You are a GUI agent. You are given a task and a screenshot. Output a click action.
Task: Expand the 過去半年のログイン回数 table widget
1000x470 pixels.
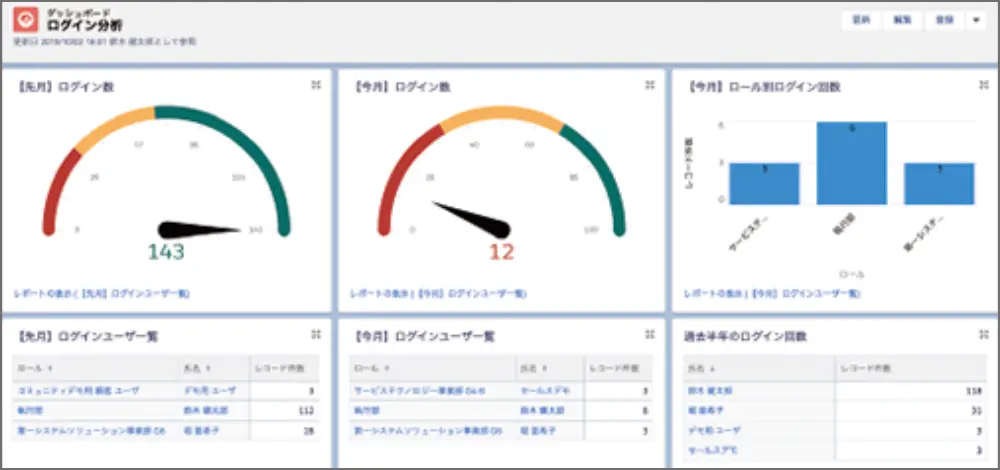983,335
